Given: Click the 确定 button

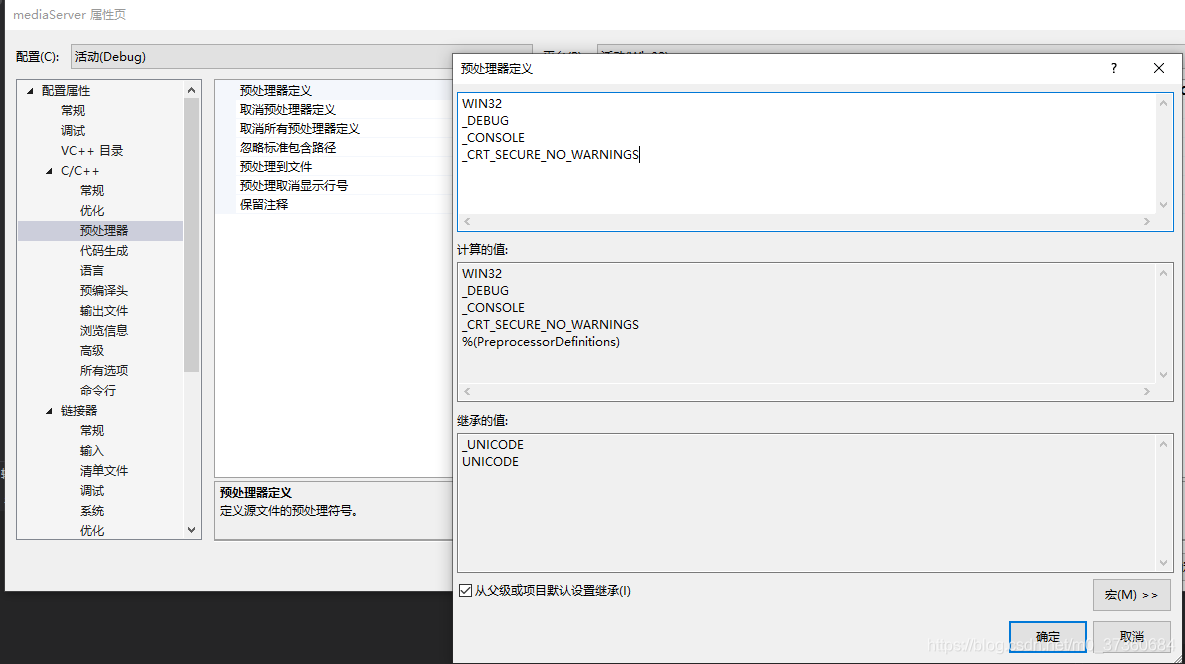Looking at the screenshot, I should coord(1047,637).
